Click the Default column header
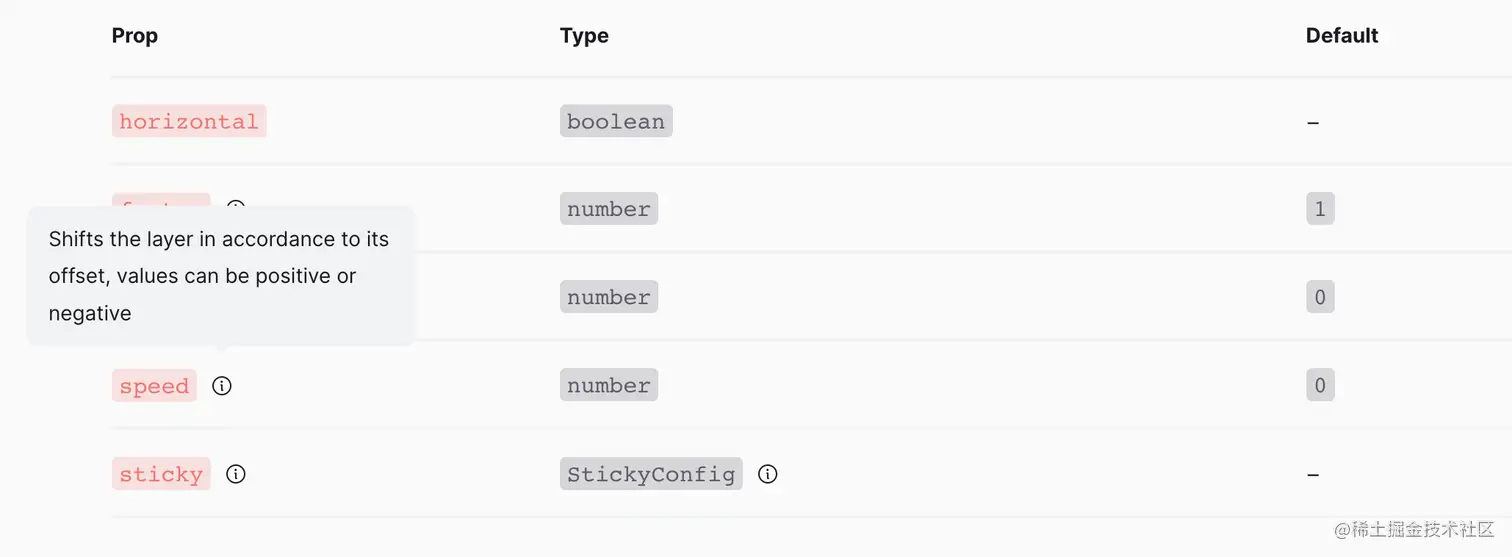1512x557 pixels. (x=1342, y=36)
